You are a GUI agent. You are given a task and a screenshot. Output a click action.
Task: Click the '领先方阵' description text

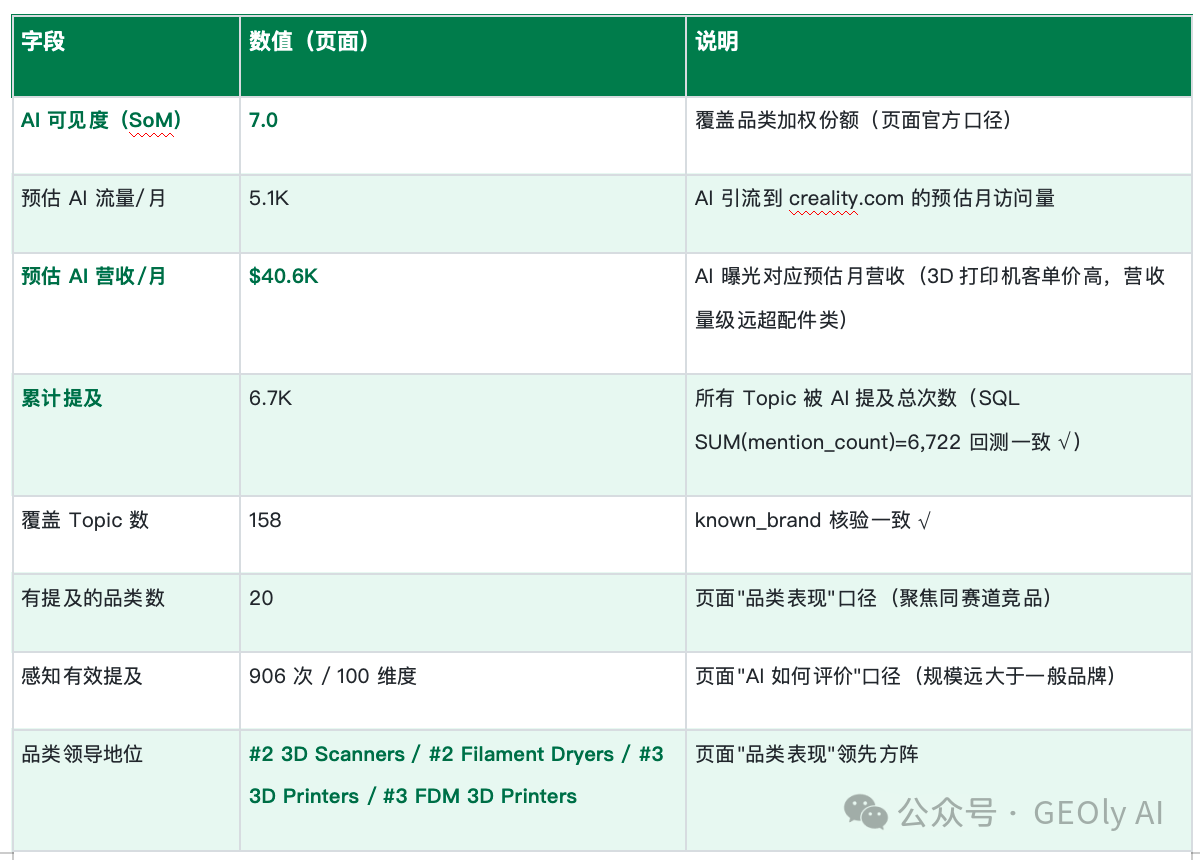point(807,754)
